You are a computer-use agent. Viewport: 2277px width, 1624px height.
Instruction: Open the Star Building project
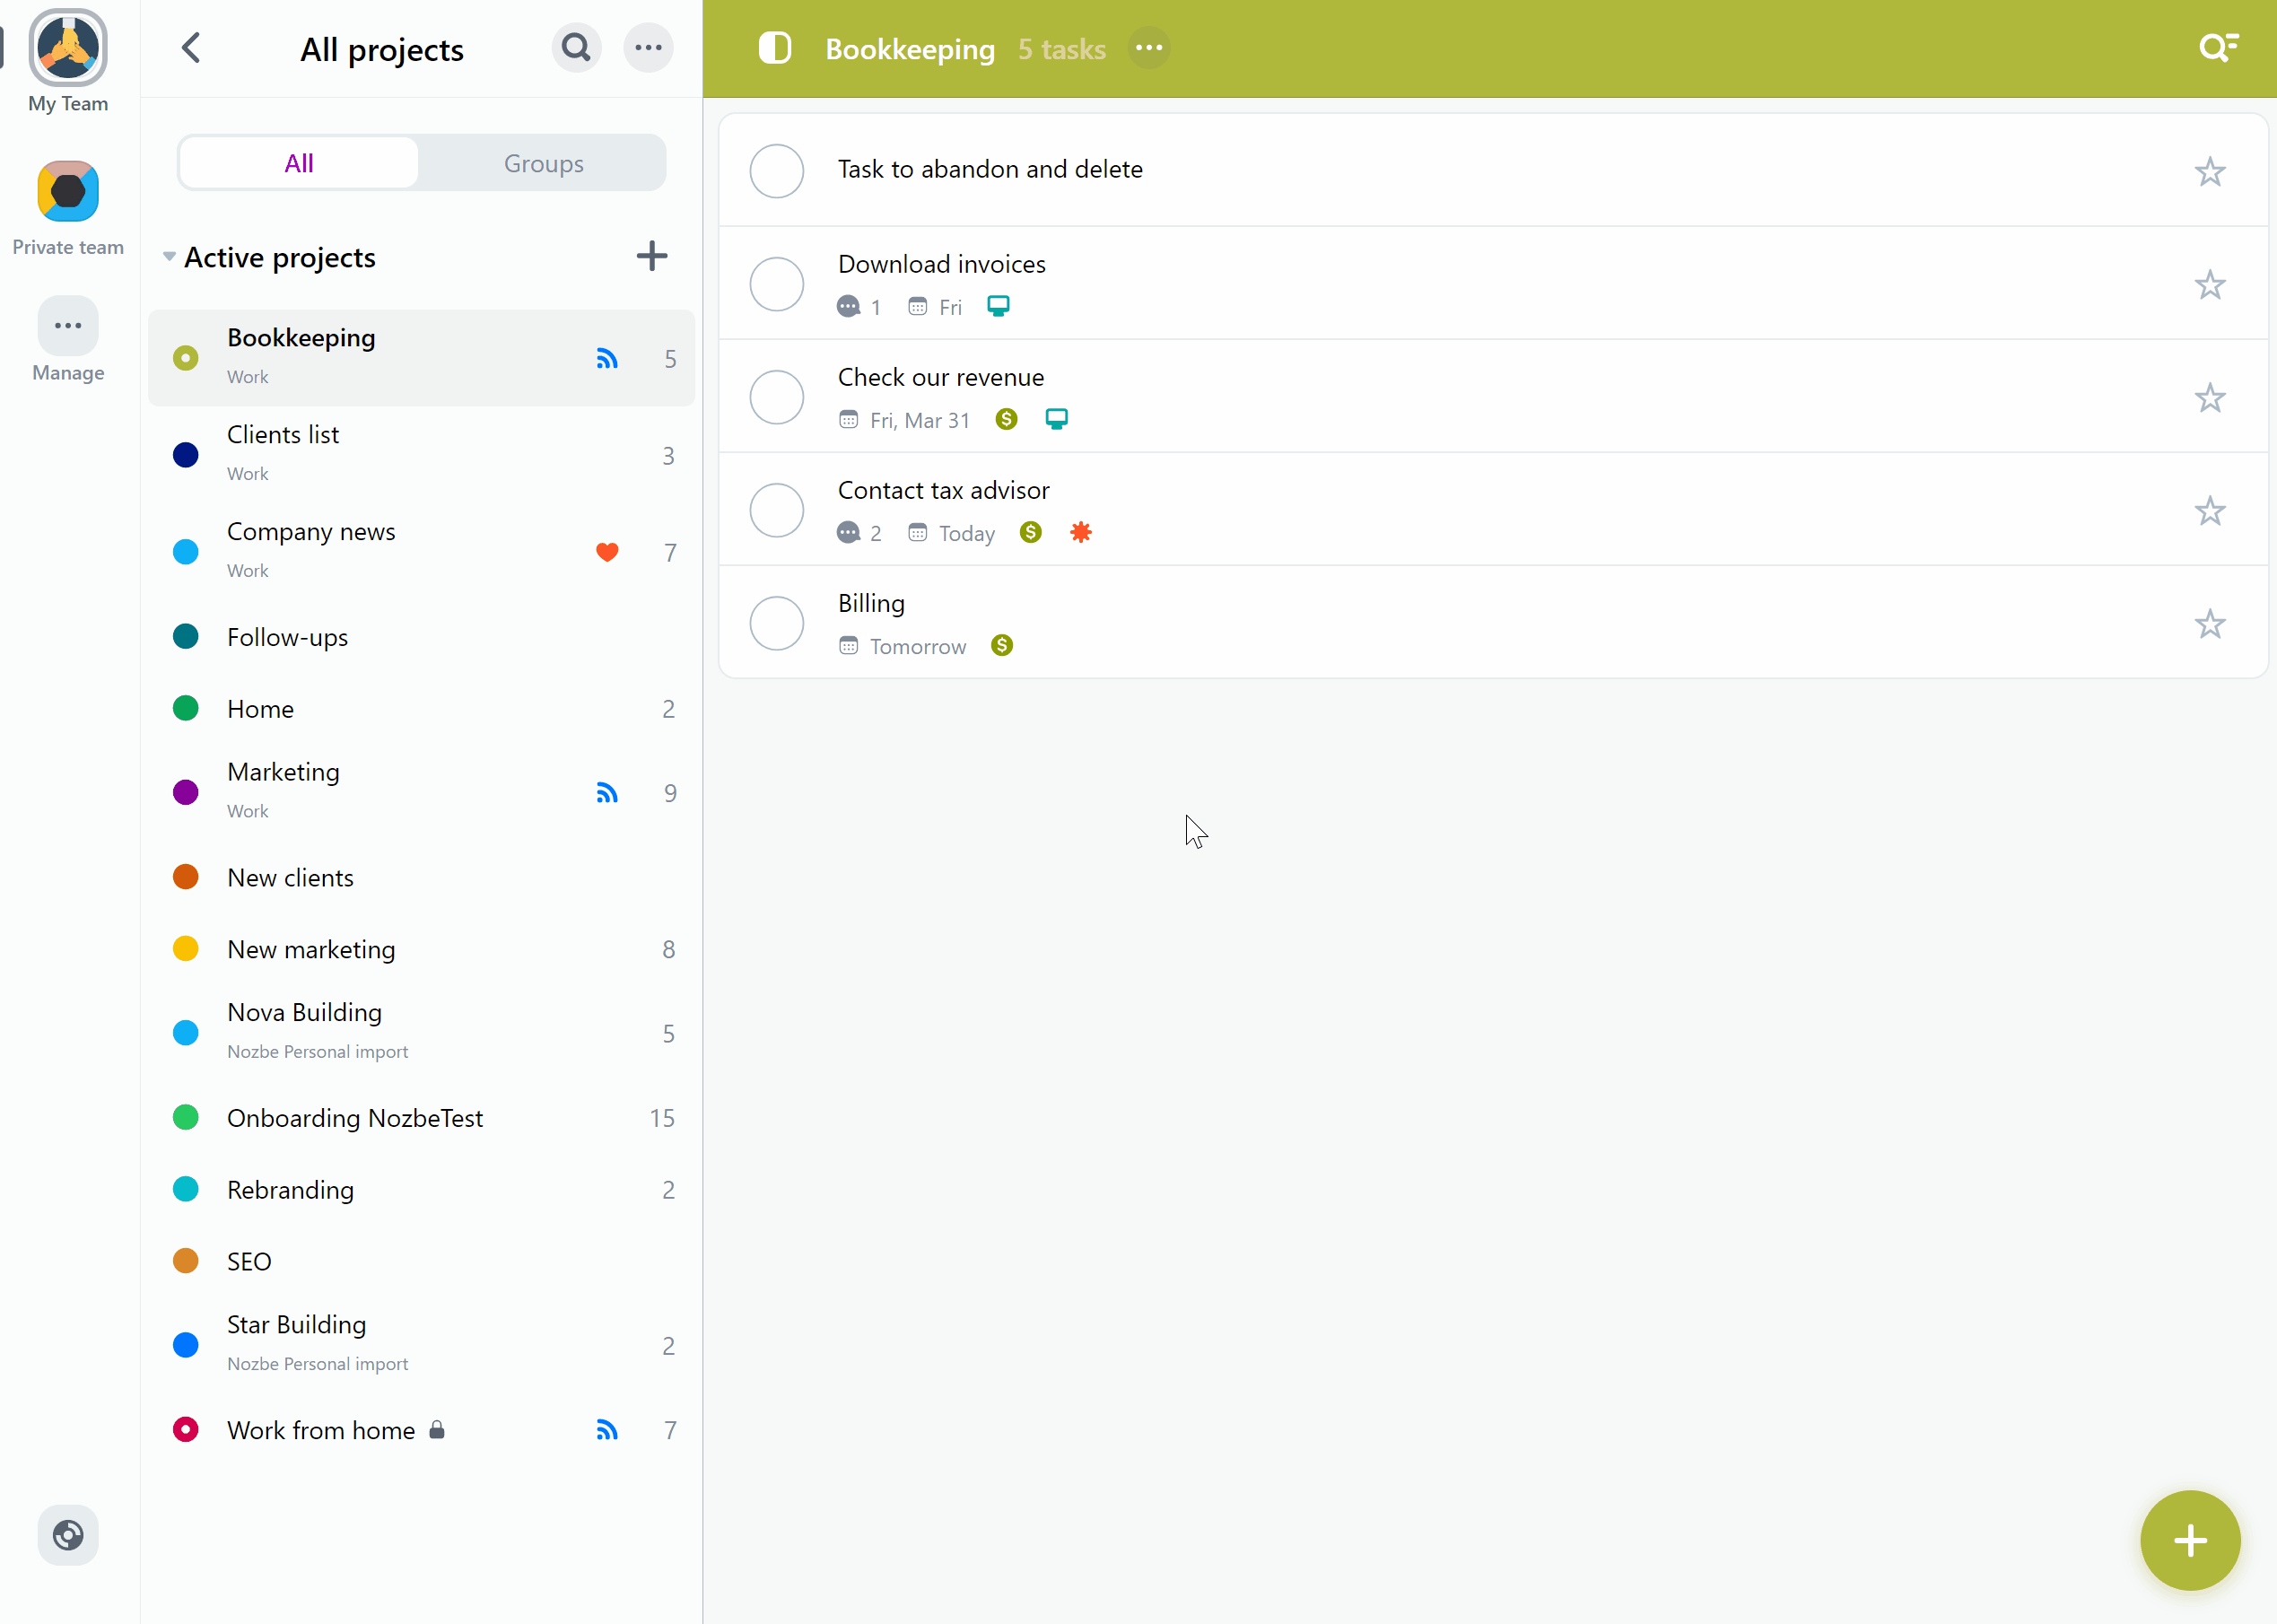pos(421,1345)
